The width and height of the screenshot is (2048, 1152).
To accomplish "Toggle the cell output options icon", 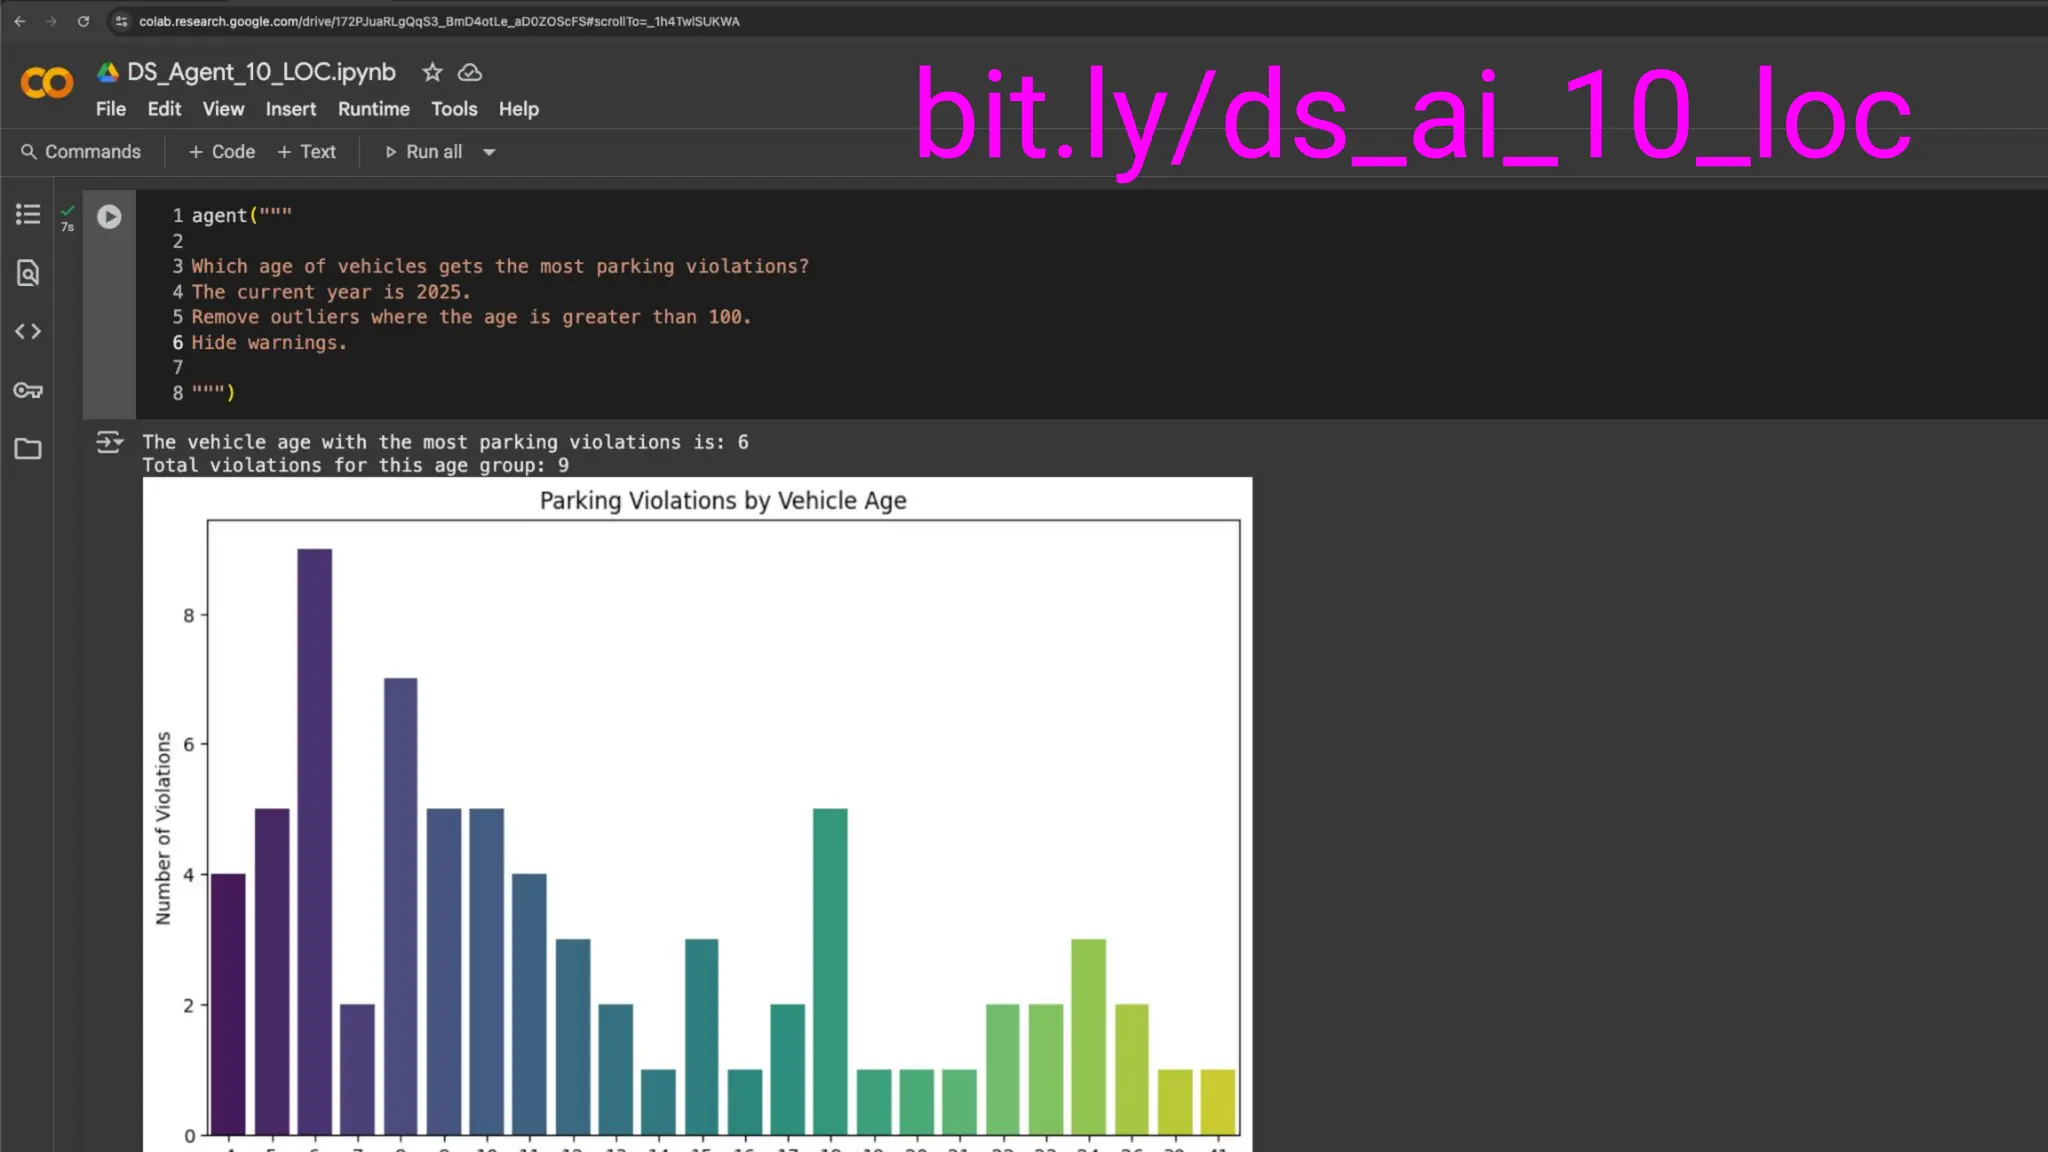I will point(109,442).
